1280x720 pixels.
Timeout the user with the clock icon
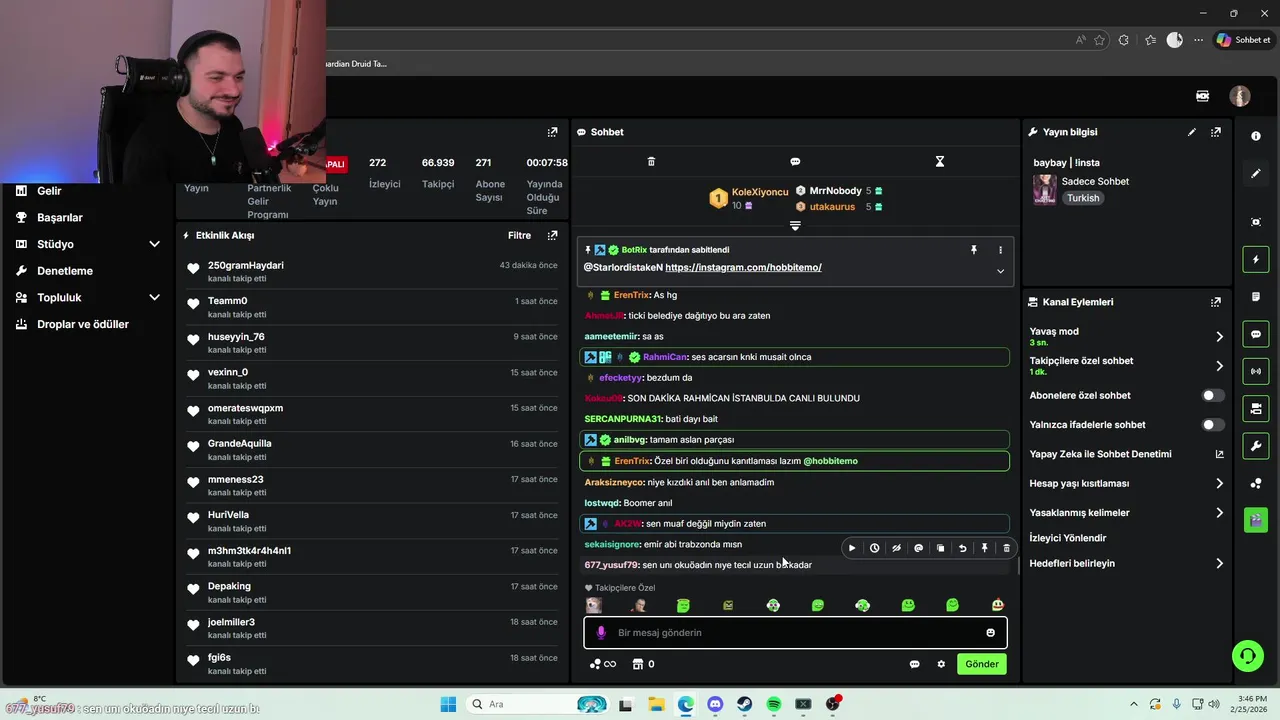coord(874,548)
